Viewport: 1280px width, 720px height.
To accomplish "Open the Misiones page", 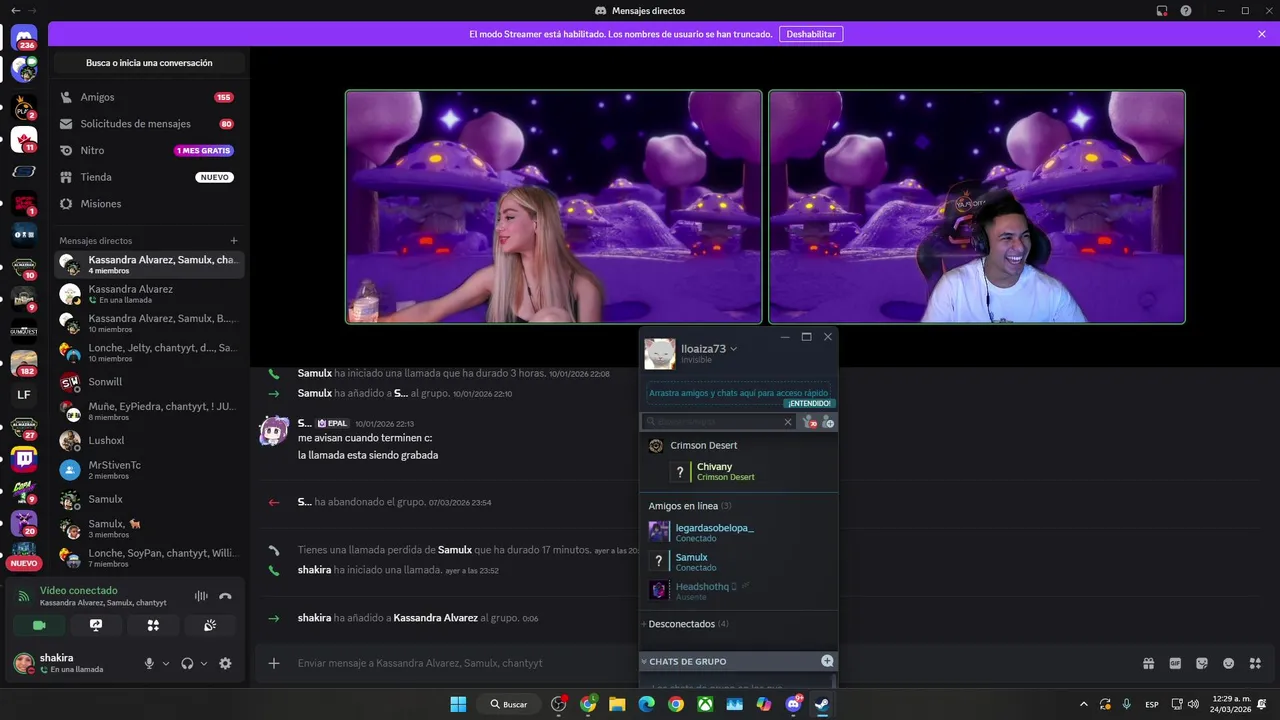I will (x=148, y=203).
